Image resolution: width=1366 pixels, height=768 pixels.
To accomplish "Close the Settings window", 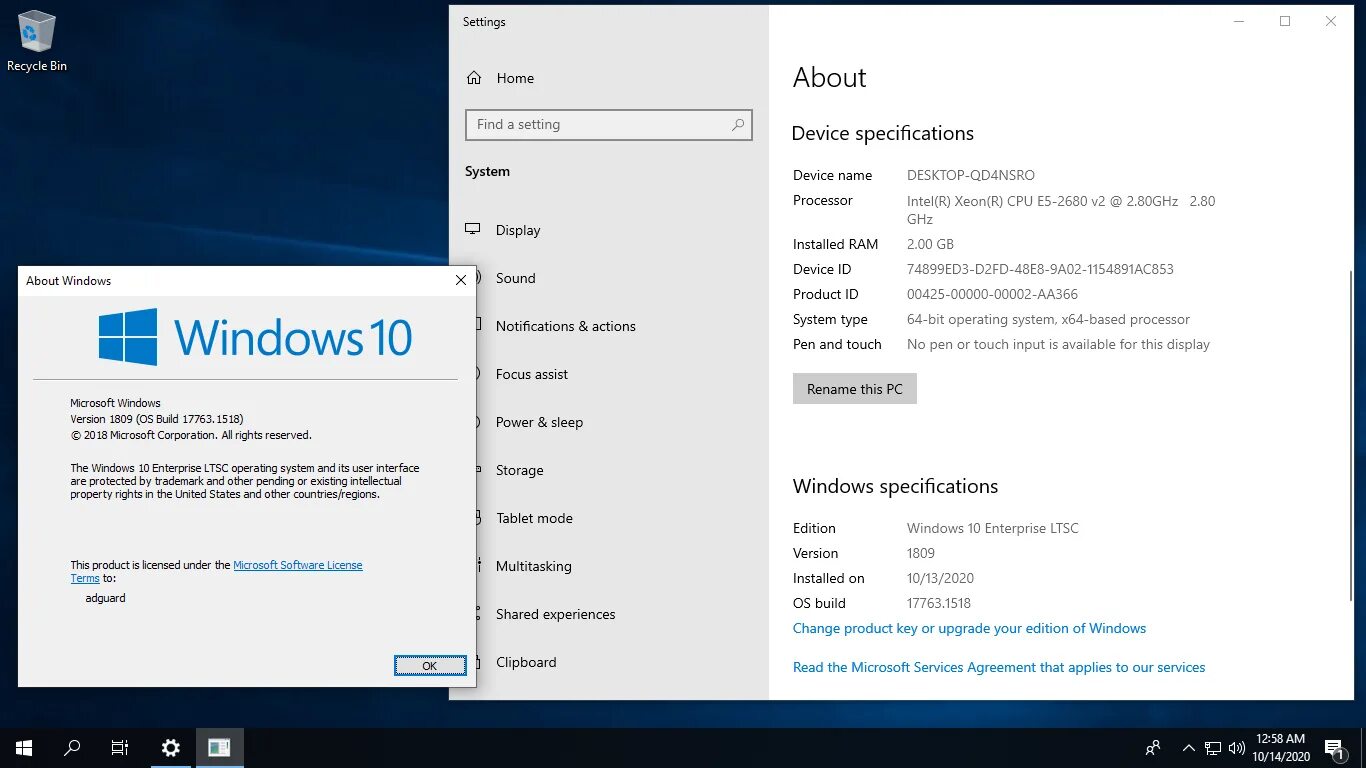I will [x=1331, y=21].
